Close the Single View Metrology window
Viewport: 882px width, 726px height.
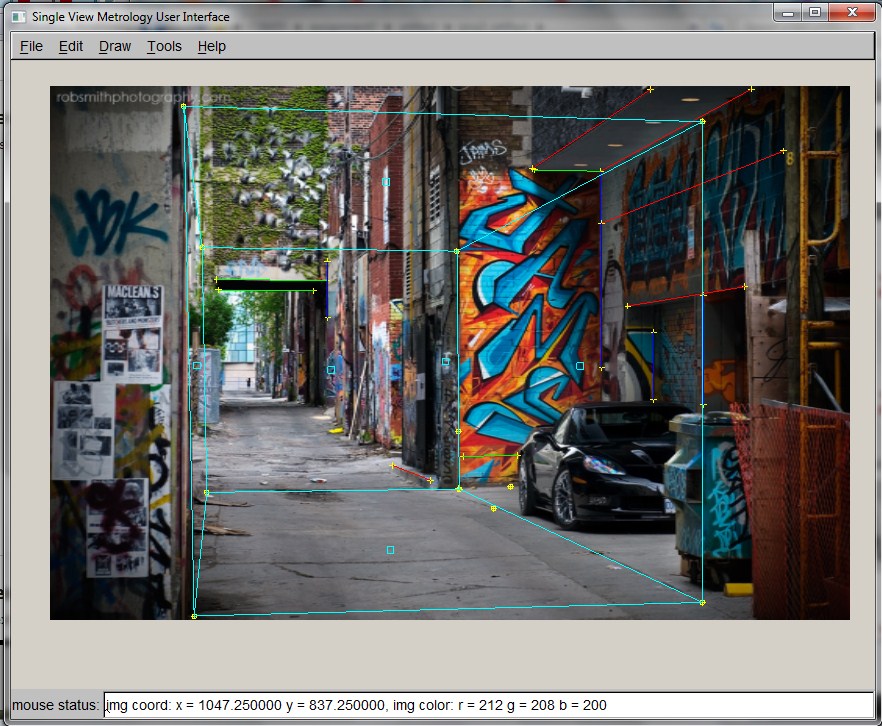click(x=852, y=12)
